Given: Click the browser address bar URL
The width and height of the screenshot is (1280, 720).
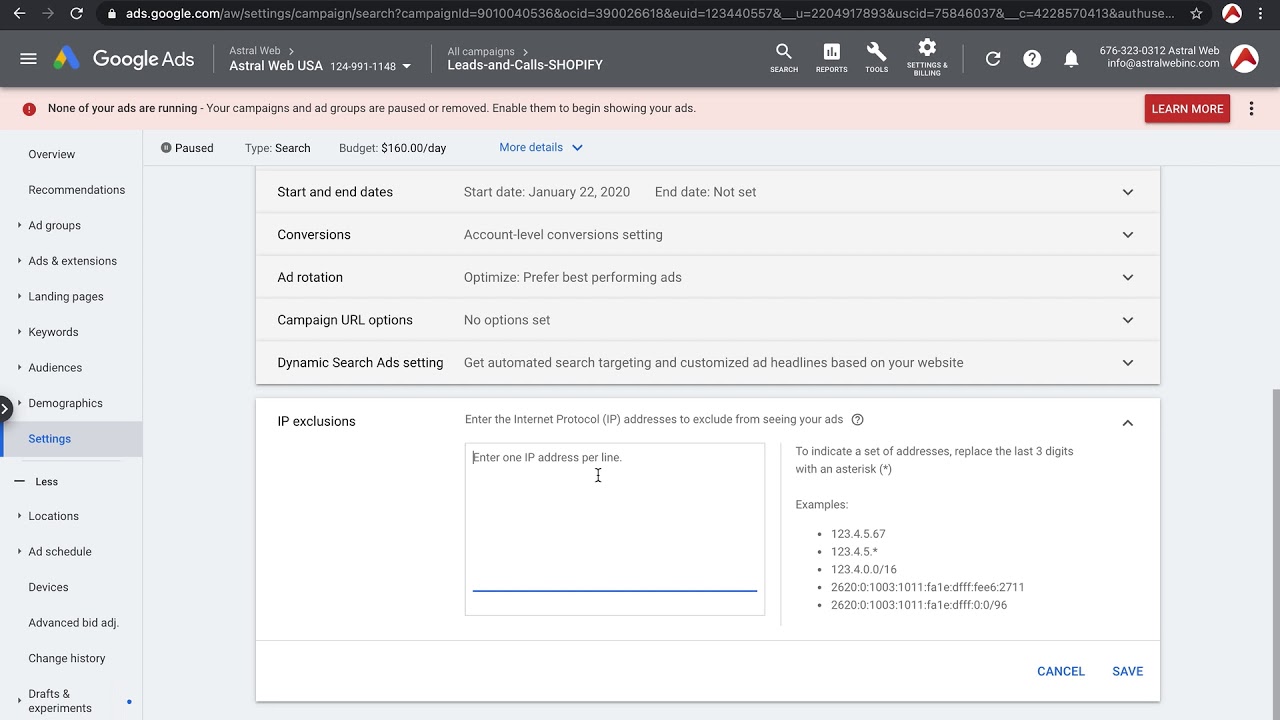Looking at the screenshot, I should (650, 14).
